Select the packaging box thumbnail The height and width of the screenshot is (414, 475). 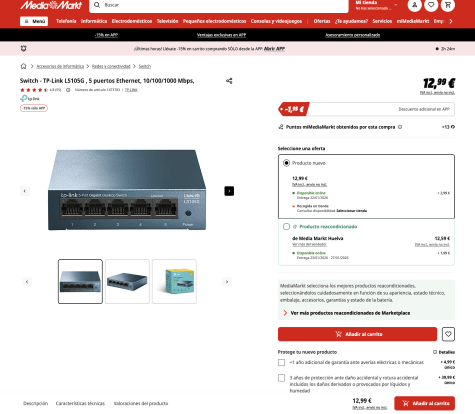click(x=174, y=281)
